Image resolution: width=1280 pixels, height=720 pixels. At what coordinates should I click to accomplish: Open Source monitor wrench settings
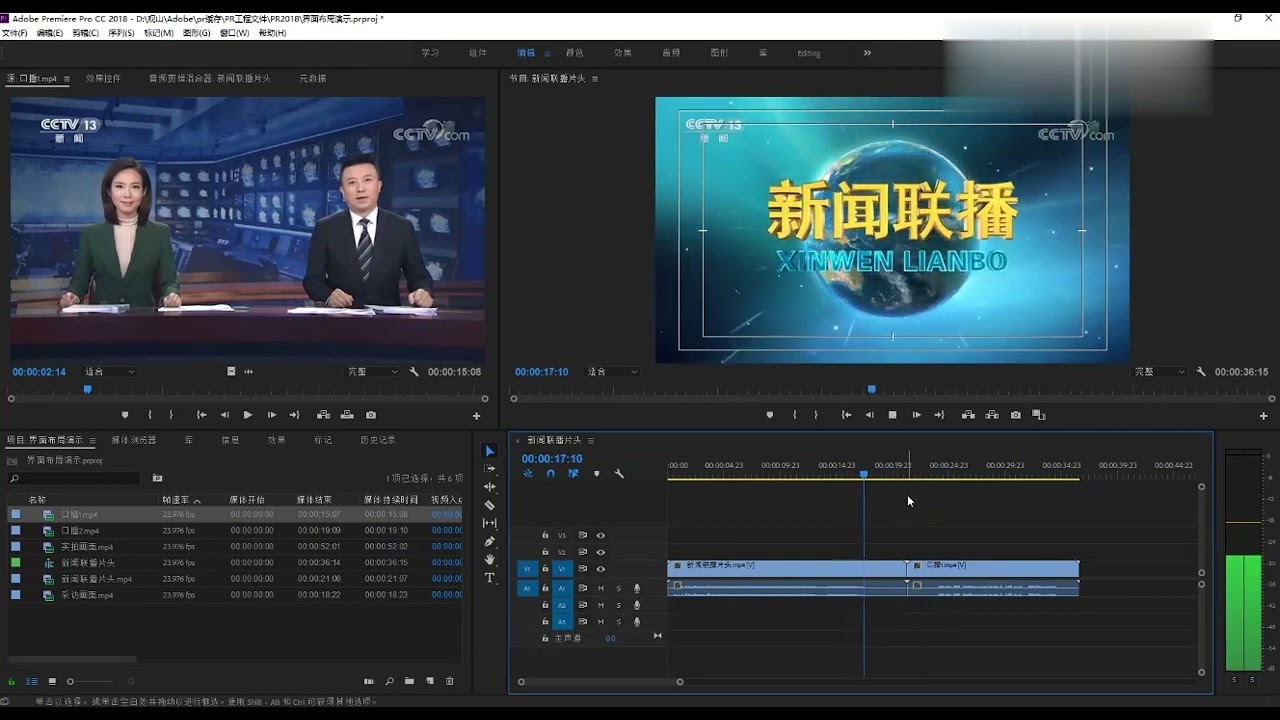[x=414, y=372]
